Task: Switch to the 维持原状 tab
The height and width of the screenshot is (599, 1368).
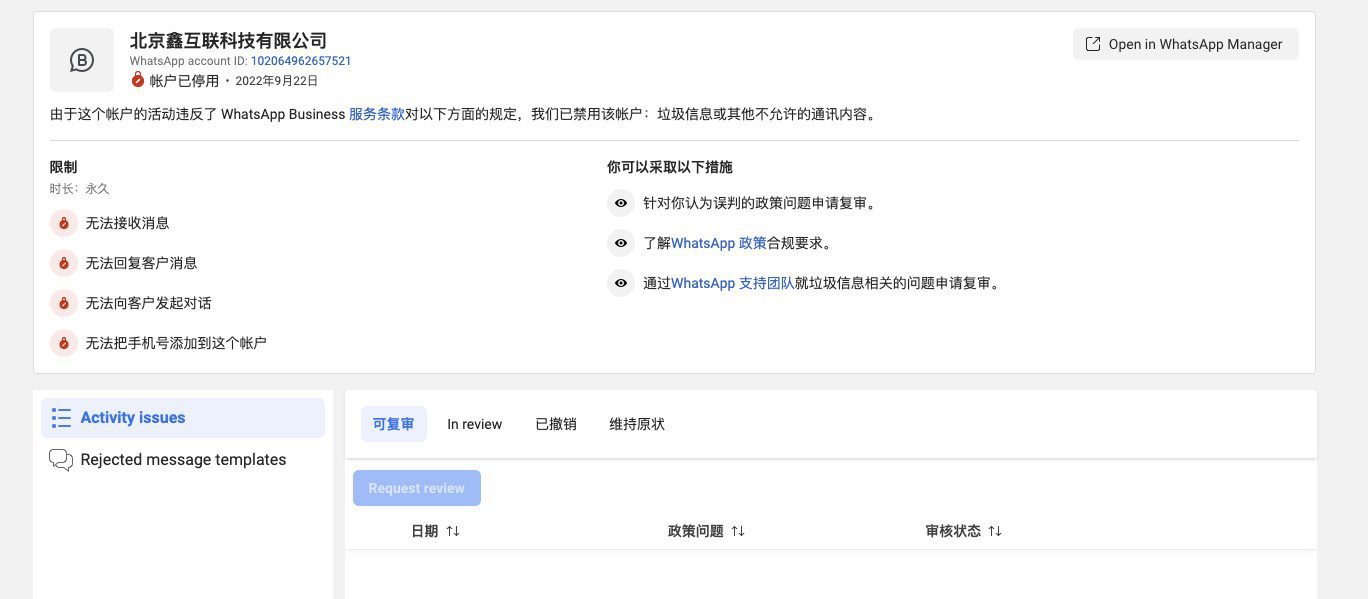Action: tap(637, 424)
